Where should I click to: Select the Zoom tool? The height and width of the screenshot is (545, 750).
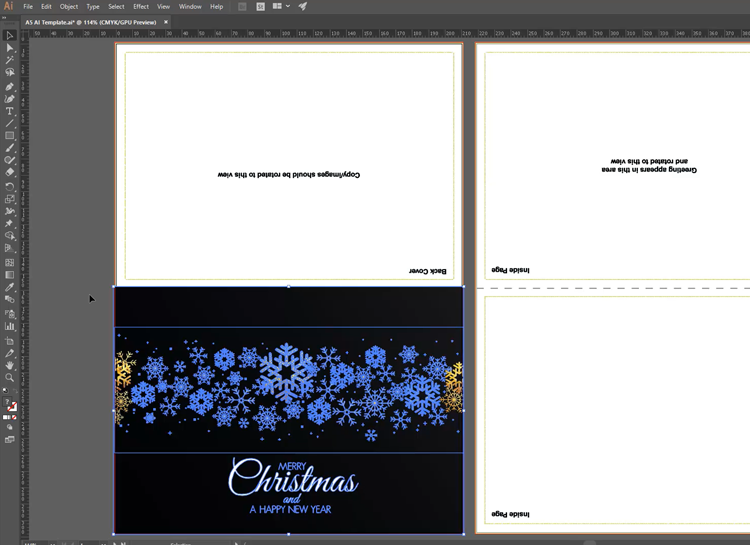click(10, 378)
